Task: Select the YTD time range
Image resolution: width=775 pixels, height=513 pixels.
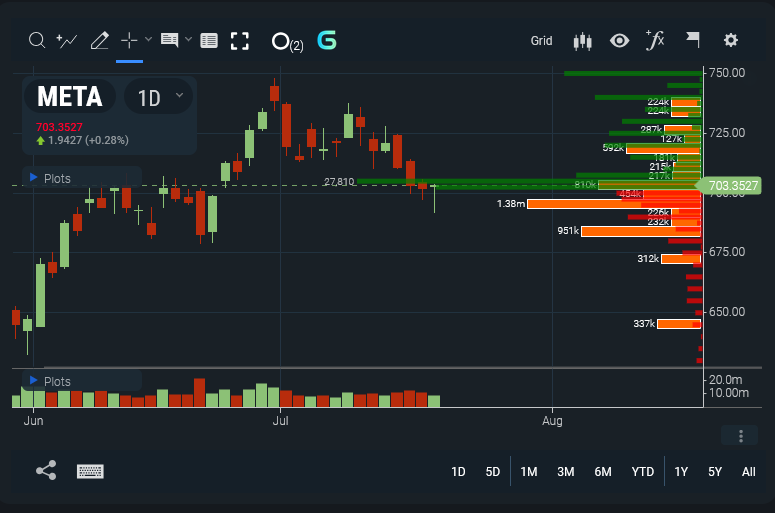Action: 643,472
